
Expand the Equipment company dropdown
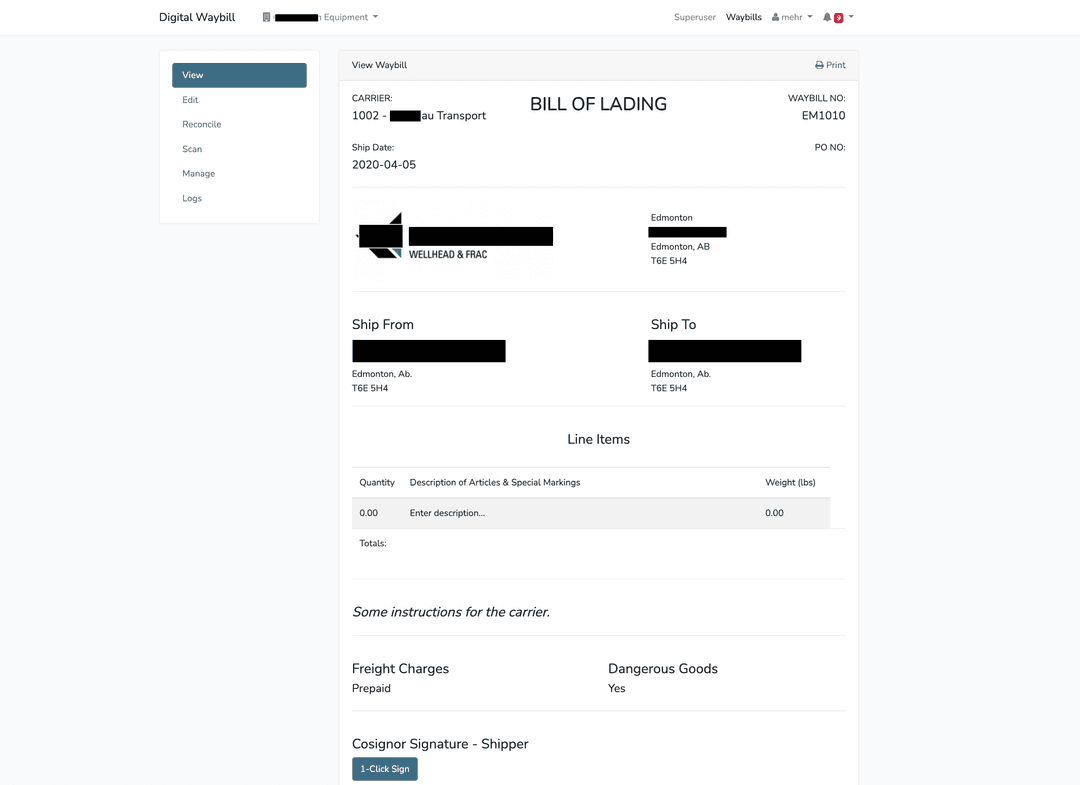click(x=320, y=17)
